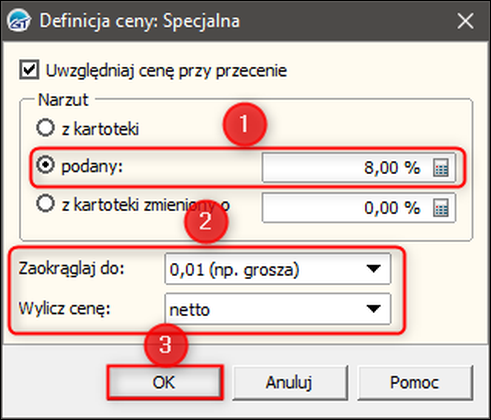Choose z kartoteki zmieniony o radio option

[45, 204]
